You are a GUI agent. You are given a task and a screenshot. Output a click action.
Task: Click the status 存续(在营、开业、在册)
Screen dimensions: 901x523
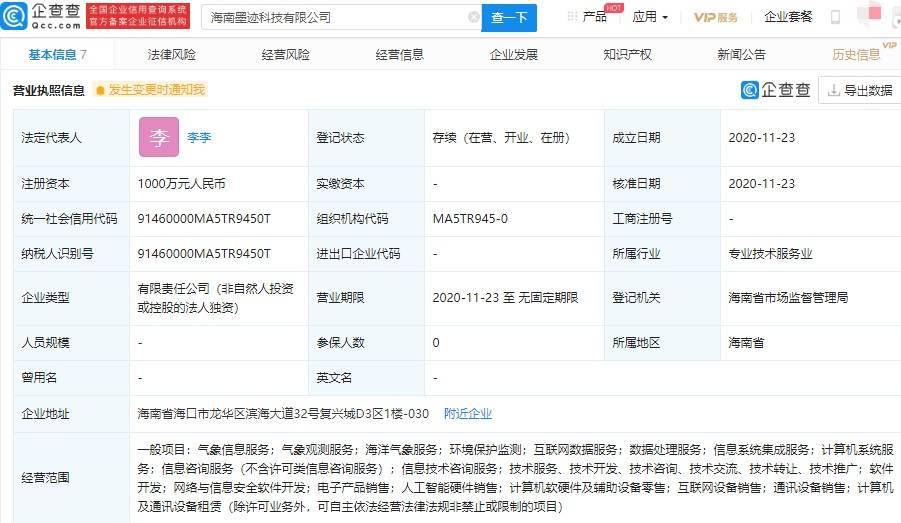click(501, 137)
